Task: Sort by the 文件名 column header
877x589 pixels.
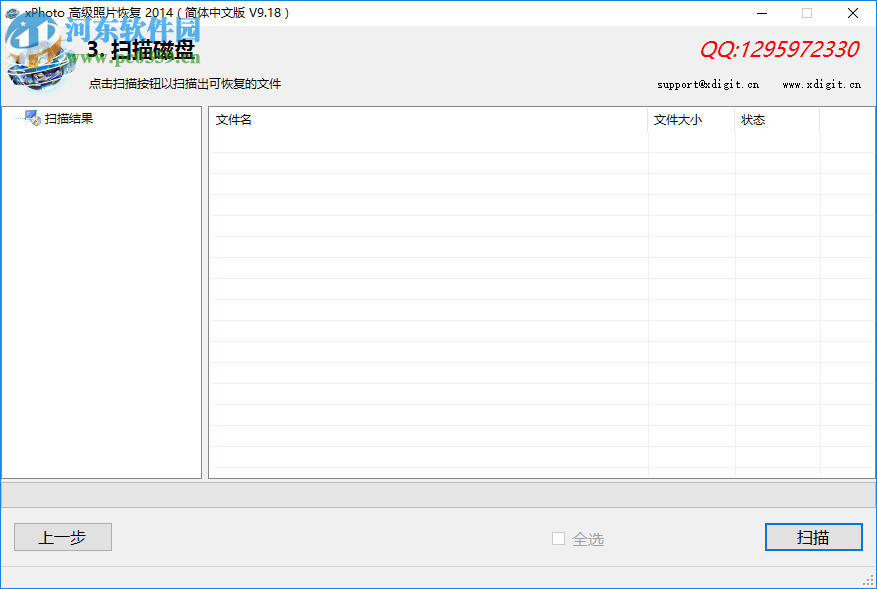Action: point(428,120)
